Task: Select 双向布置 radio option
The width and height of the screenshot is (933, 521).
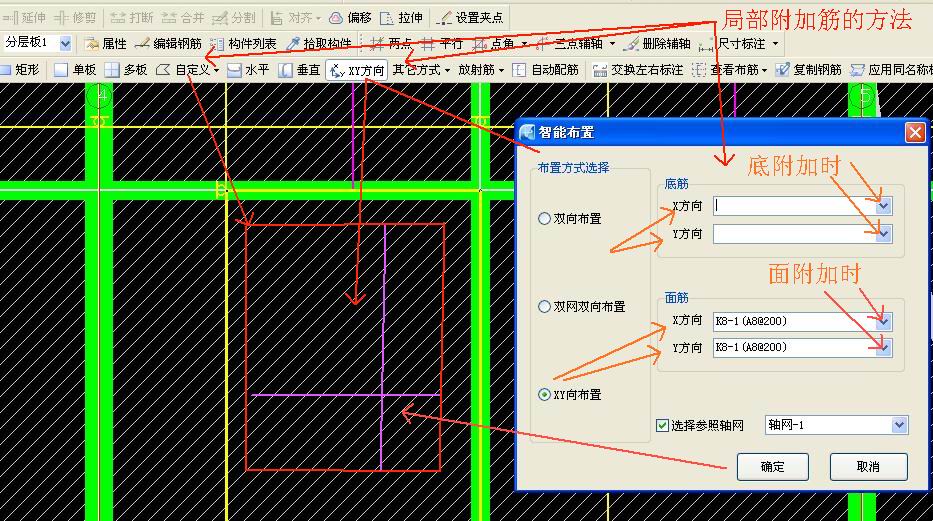Action: [544, 218]
